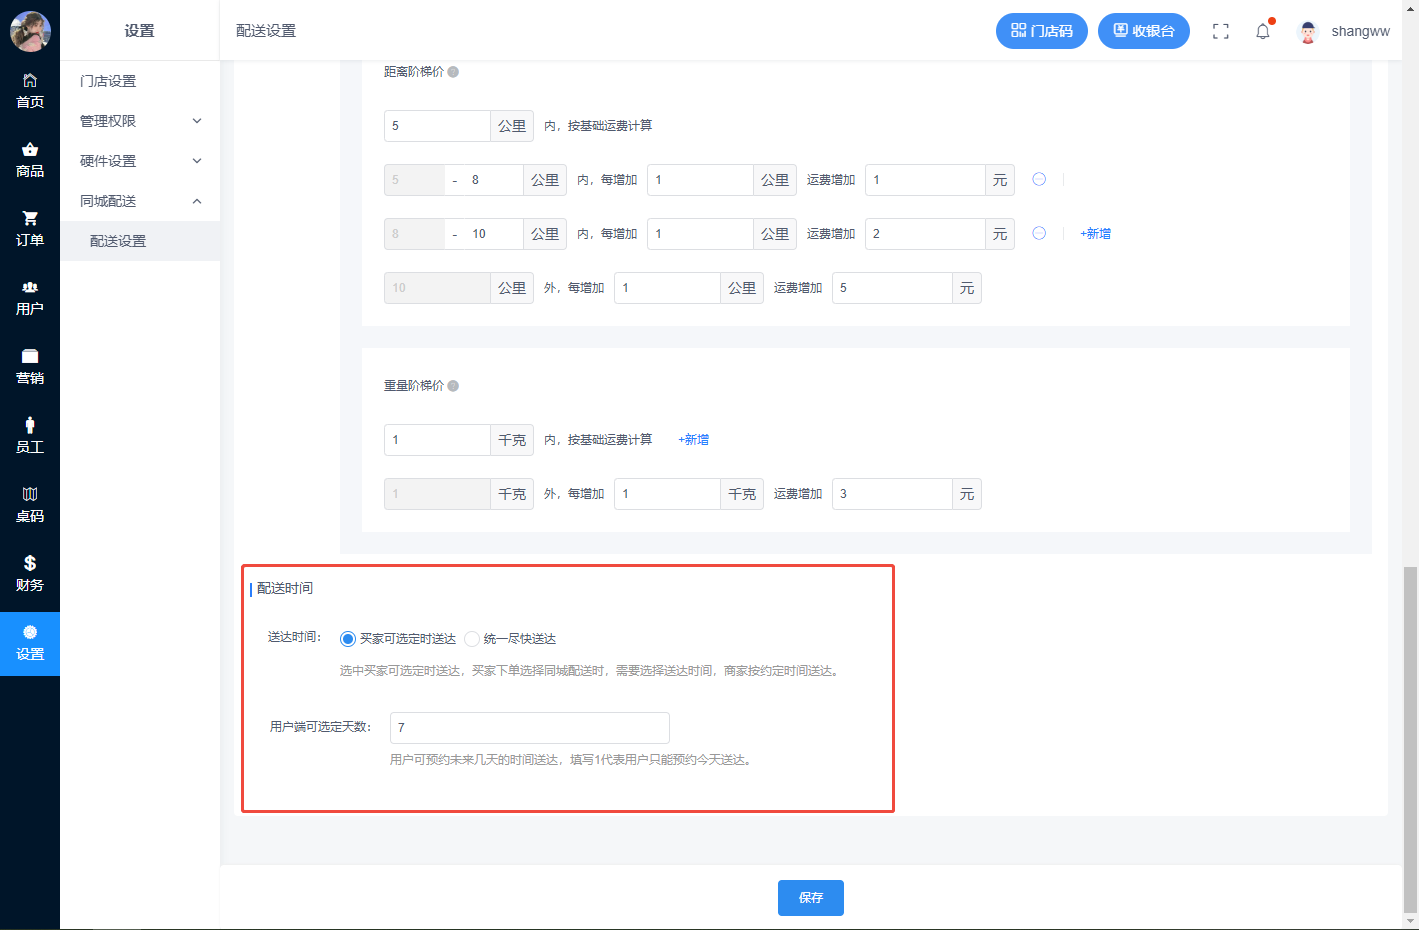Select 配送设置 submenu item
The height and width of the screenshot is (930, 1419).
118,241
